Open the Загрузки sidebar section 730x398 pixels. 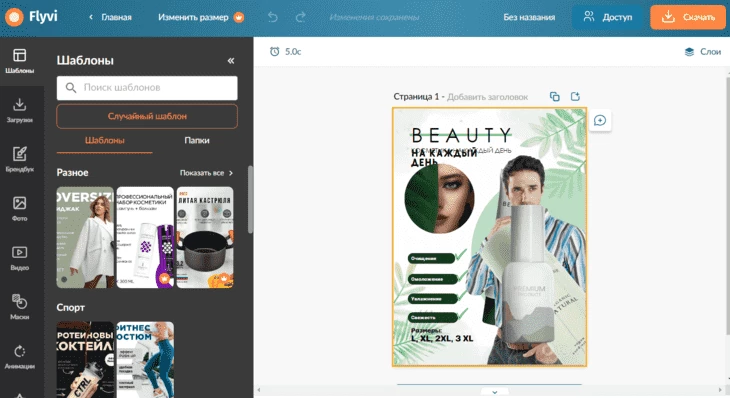pos(20,110)
